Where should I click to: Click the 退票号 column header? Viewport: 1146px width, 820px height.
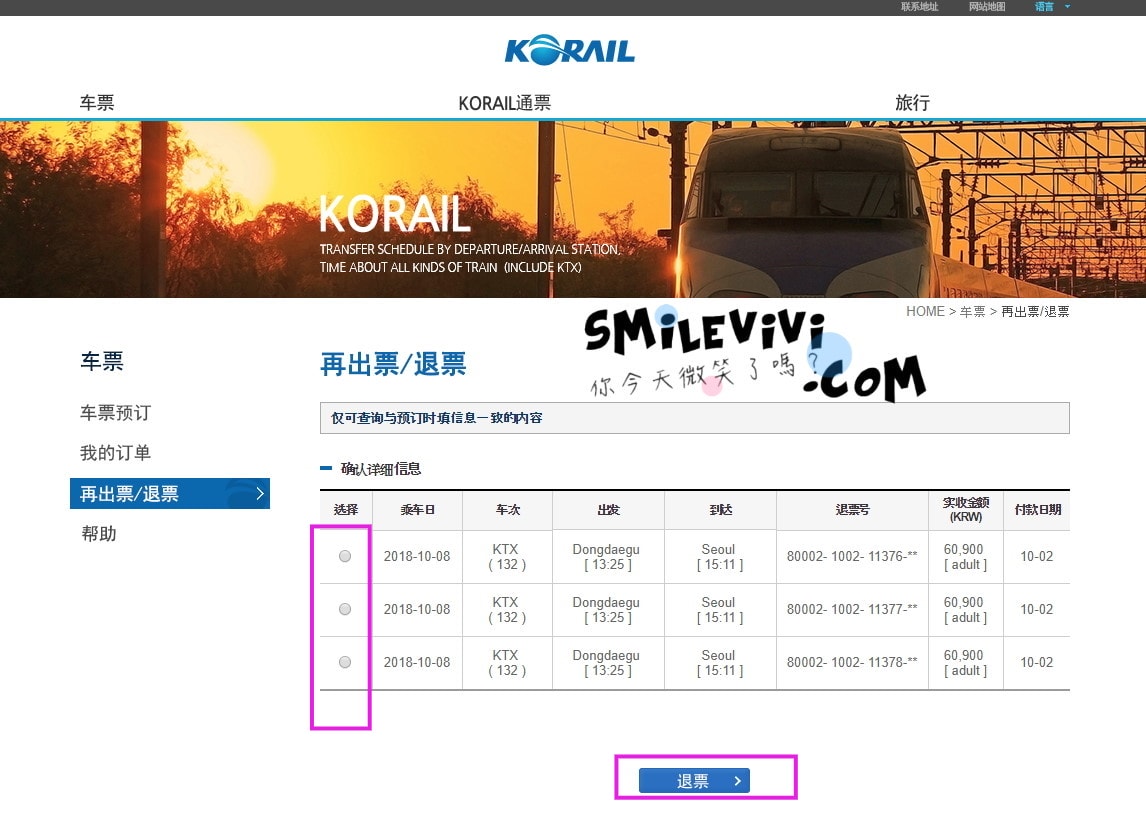pyautogui.click(x=852, y=509)
